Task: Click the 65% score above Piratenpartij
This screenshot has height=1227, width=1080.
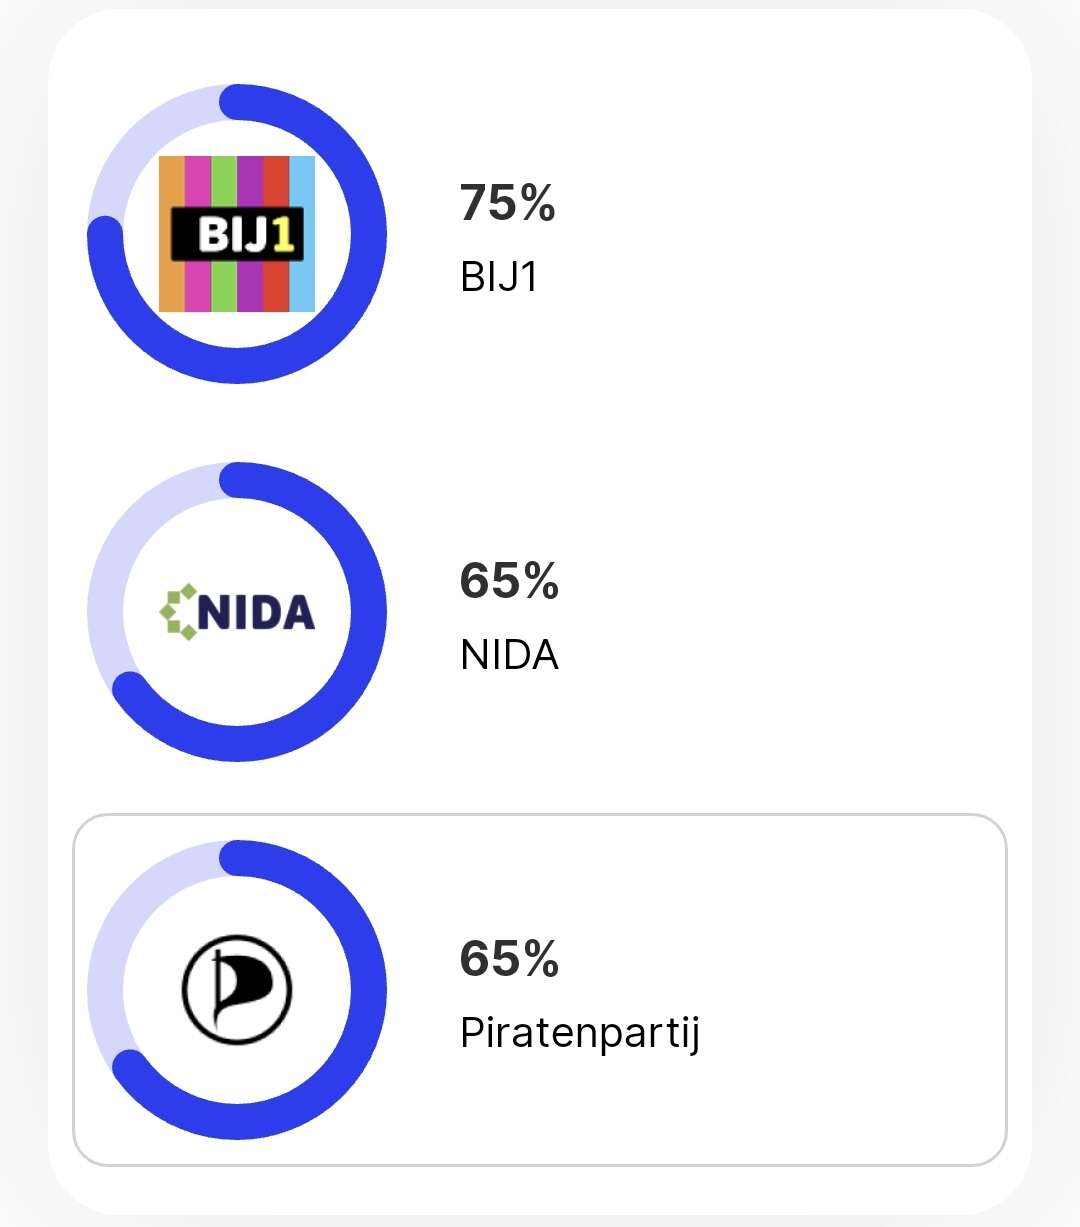Action: click(509, 959)
